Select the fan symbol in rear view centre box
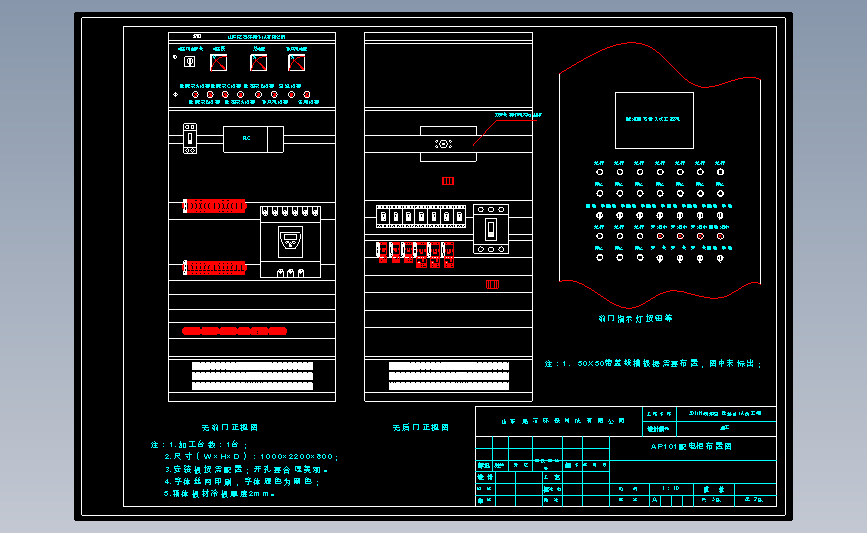The height and width of the screenshot is (533, 867). point(443,144)
